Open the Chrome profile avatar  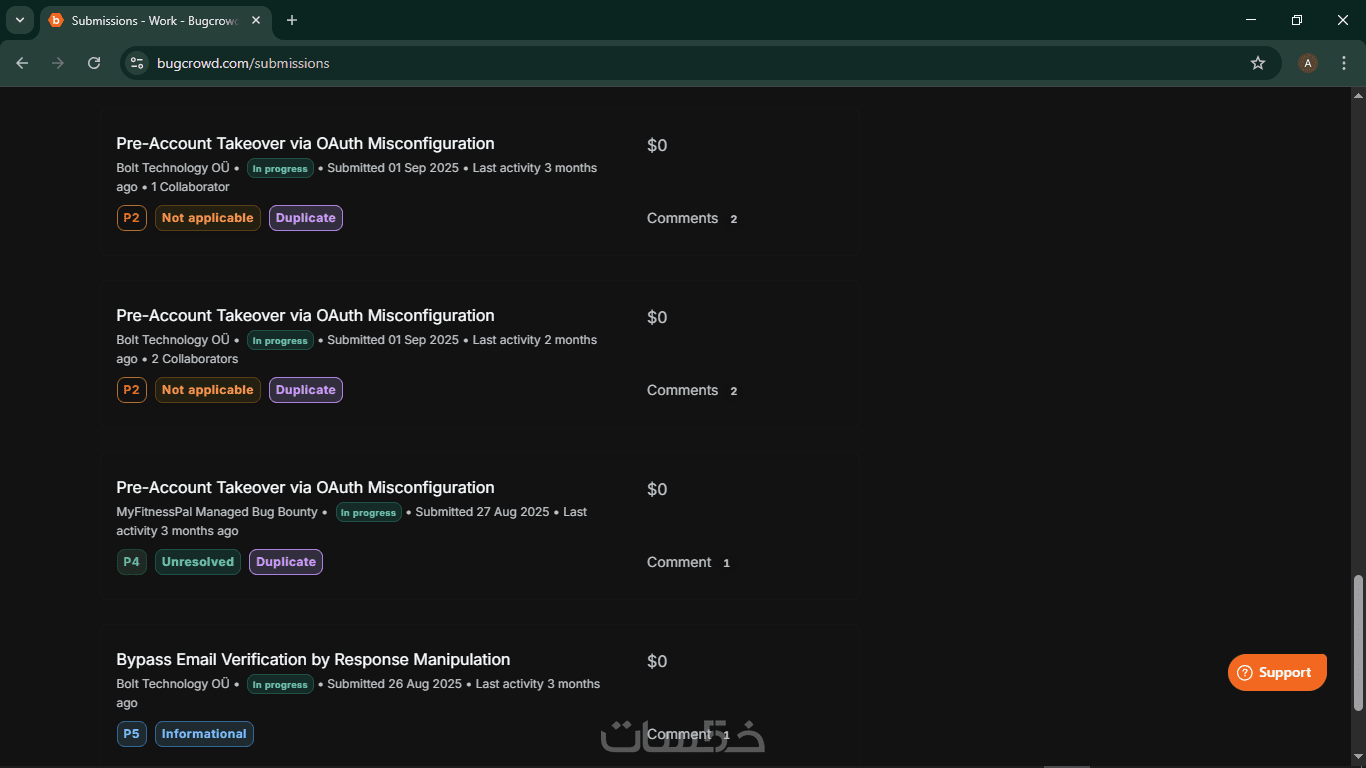point(1307,63)
